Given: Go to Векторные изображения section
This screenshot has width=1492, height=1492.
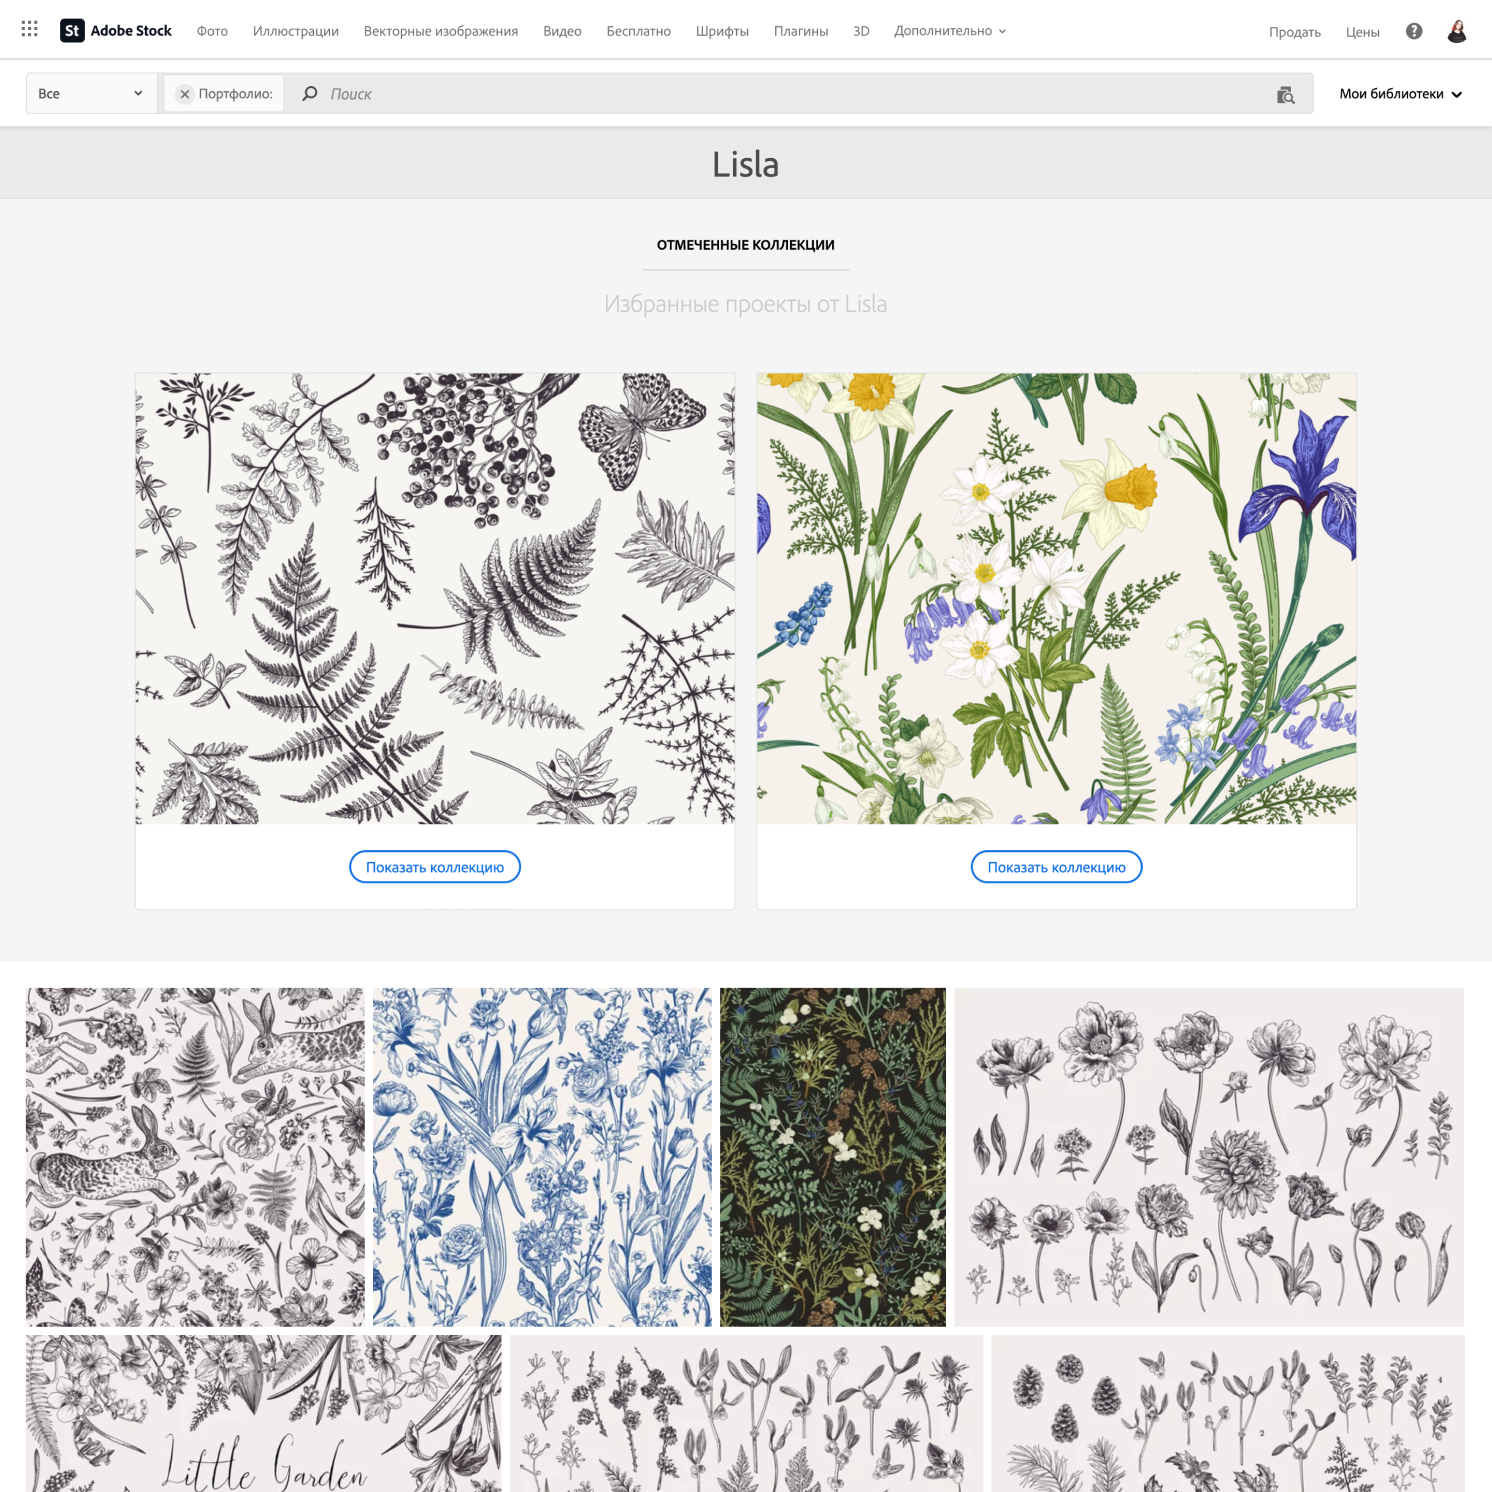Looking at the screenshot, I should tap(441, 31).
